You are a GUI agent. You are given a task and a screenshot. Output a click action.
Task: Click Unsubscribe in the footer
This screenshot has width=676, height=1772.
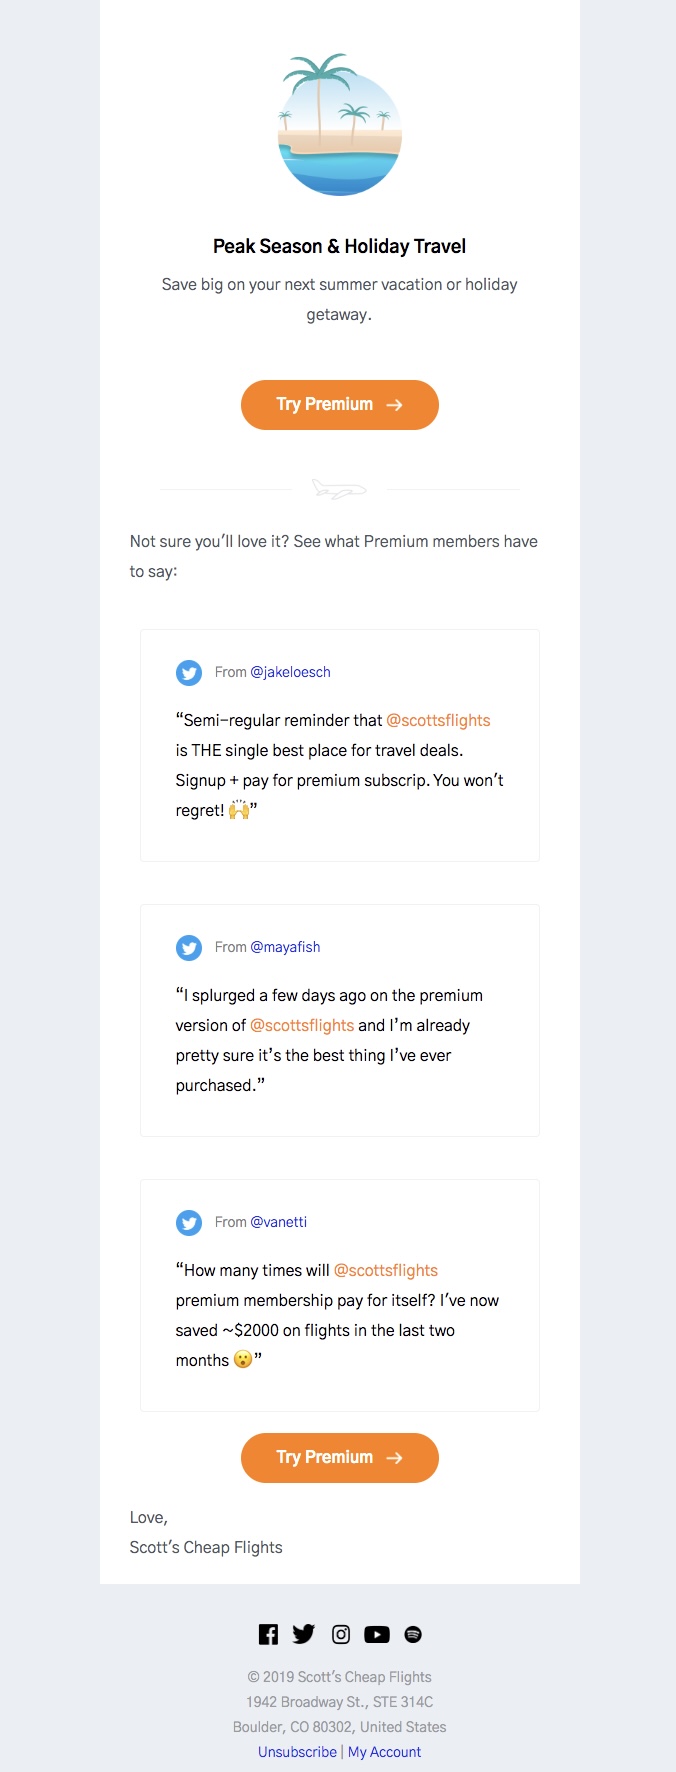click(297, 1752)
